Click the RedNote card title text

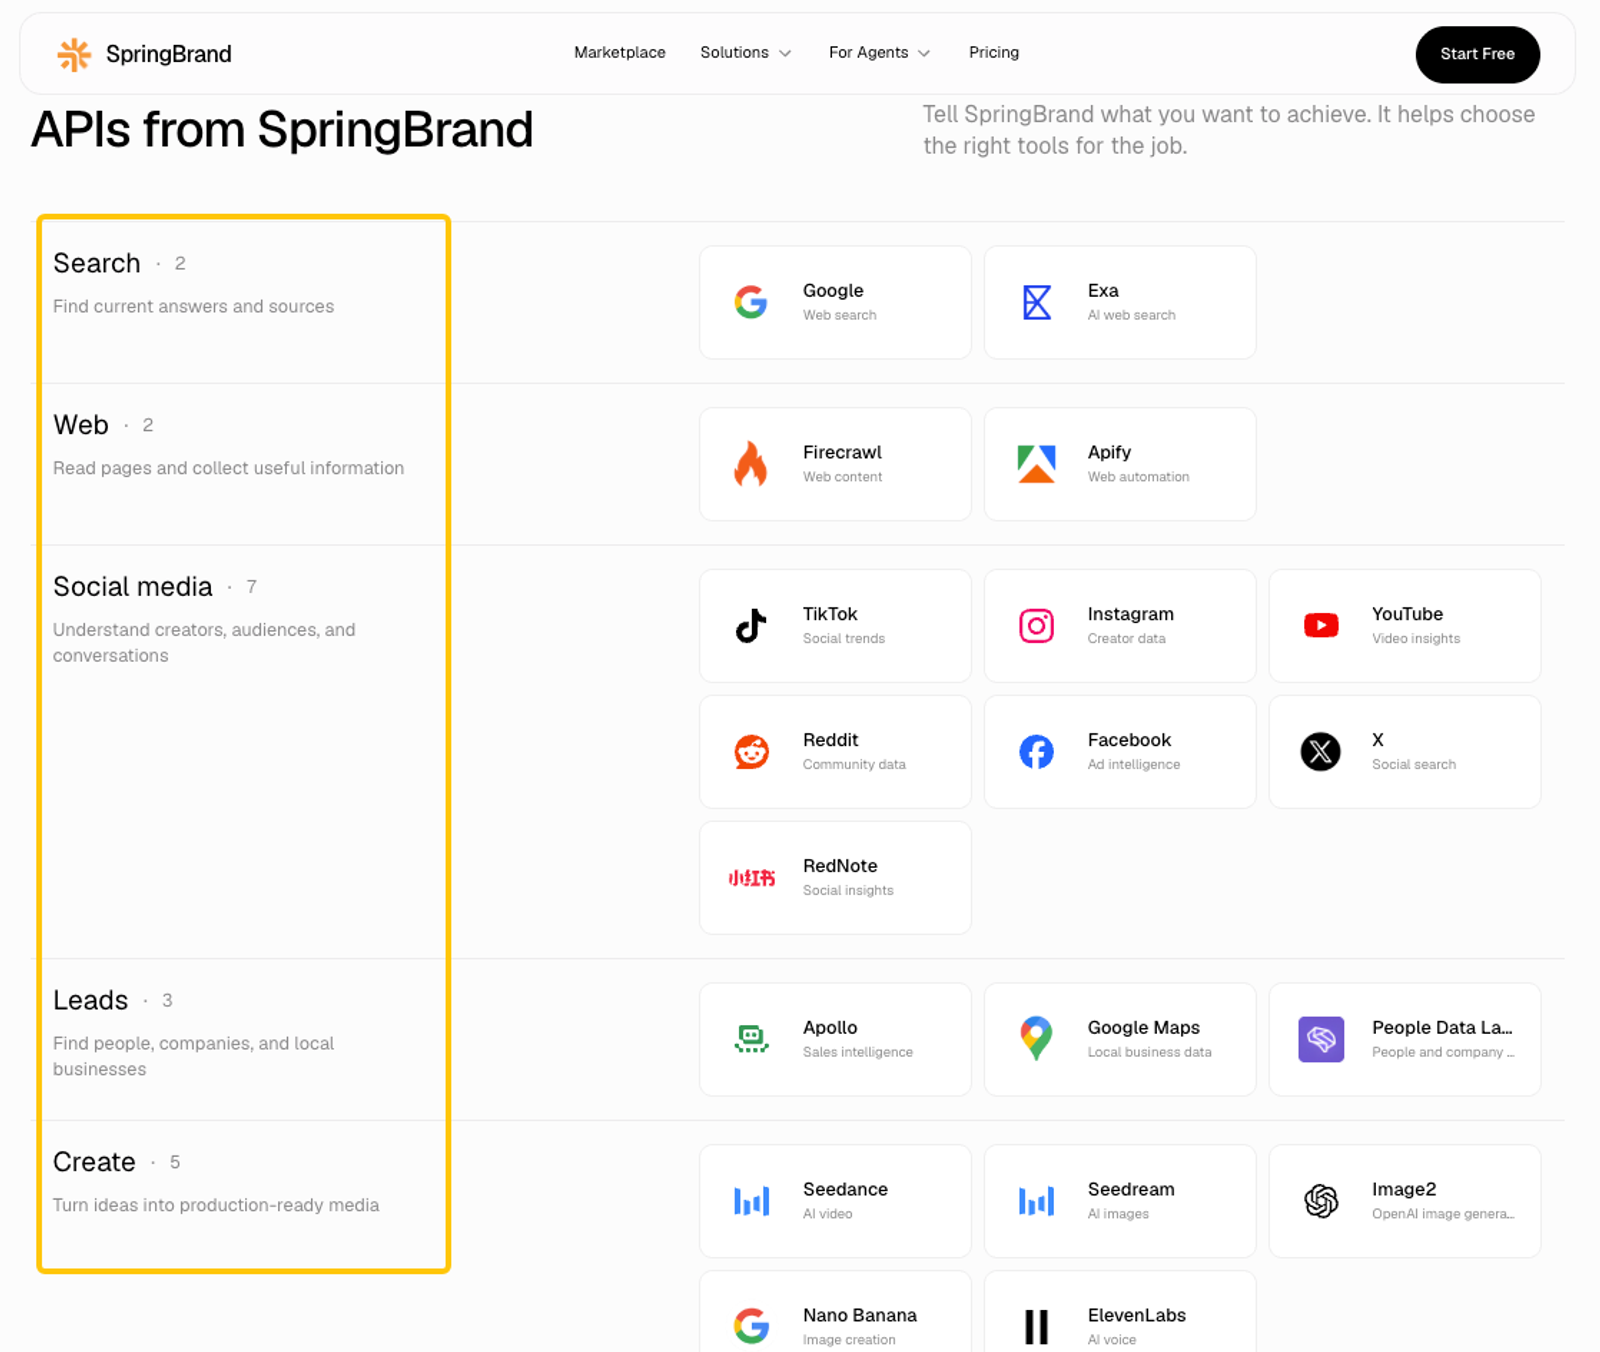(840, 866)
